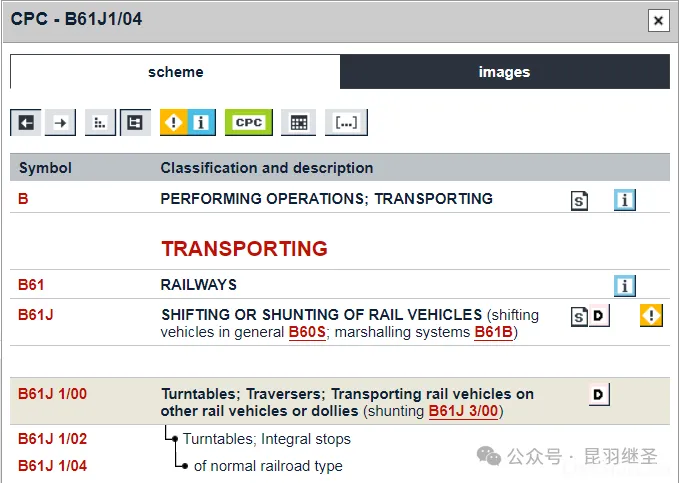
Task: Click the right arrow navigation button
Action: pyautogui.click(x=61, y=122)
